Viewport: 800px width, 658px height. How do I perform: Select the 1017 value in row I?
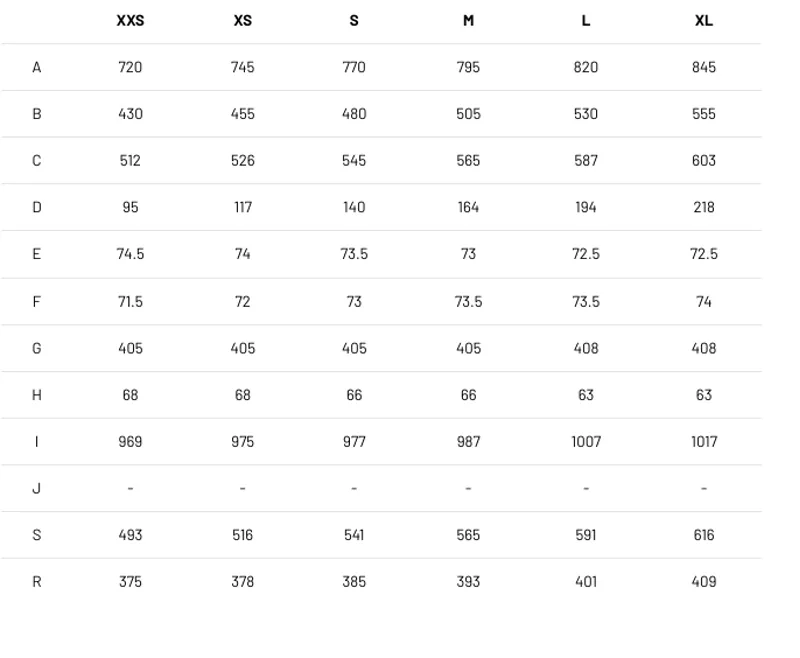click(x=704, y=442)
